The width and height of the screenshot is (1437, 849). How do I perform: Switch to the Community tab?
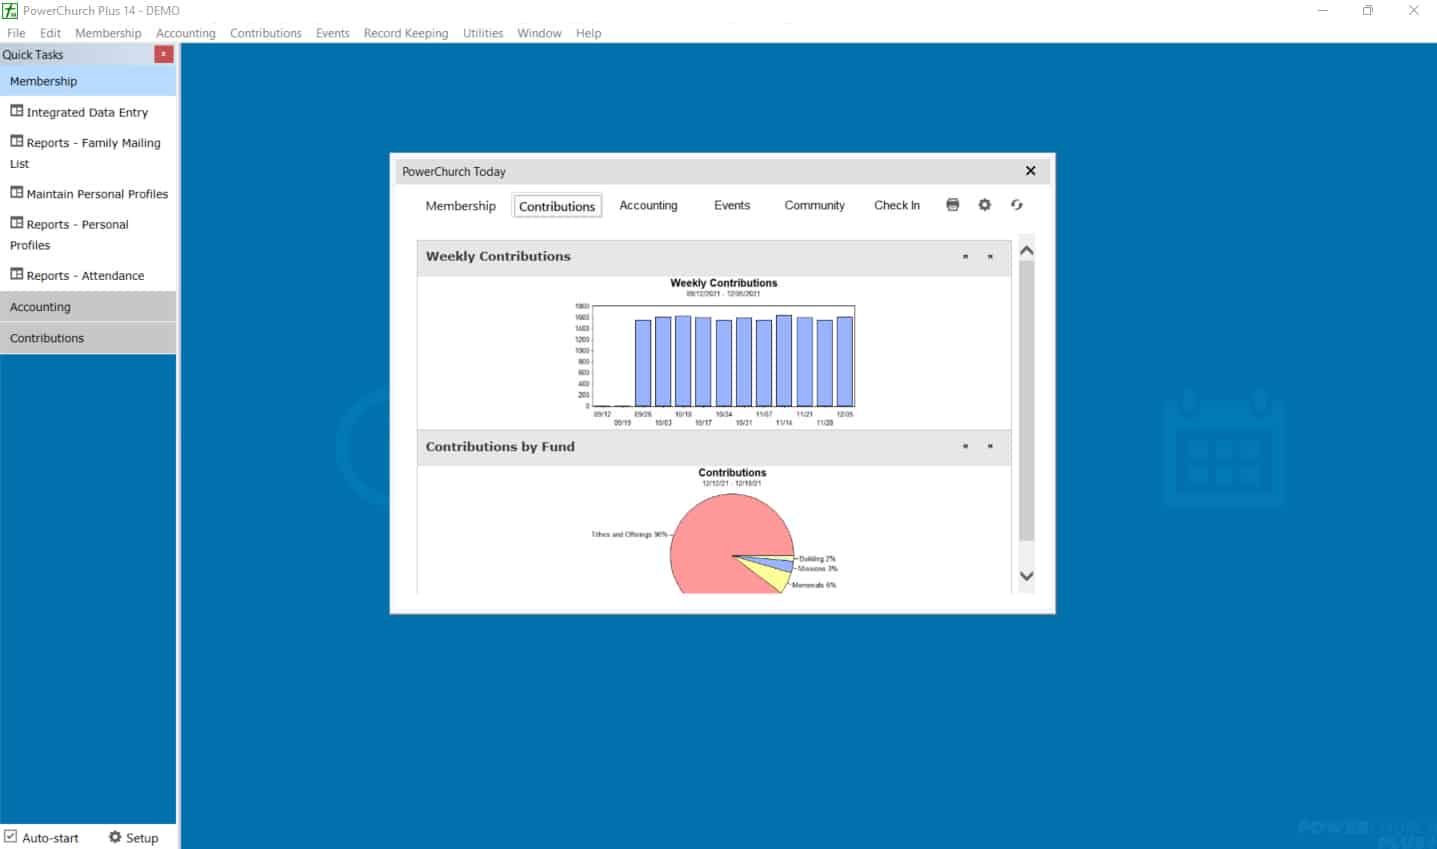coord(814,205)
